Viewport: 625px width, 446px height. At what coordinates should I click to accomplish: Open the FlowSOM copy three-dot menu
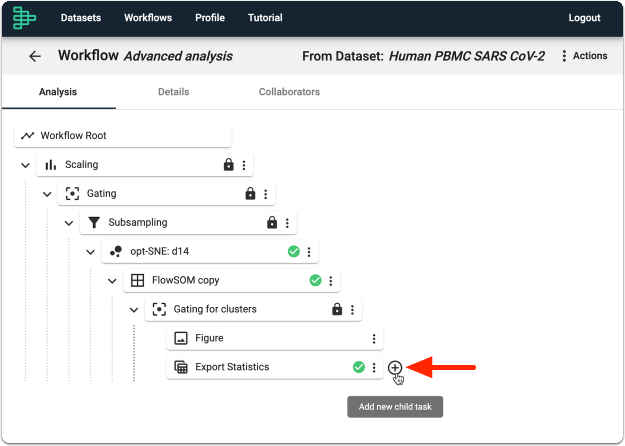pyautogui.click(x=330, y=281)
